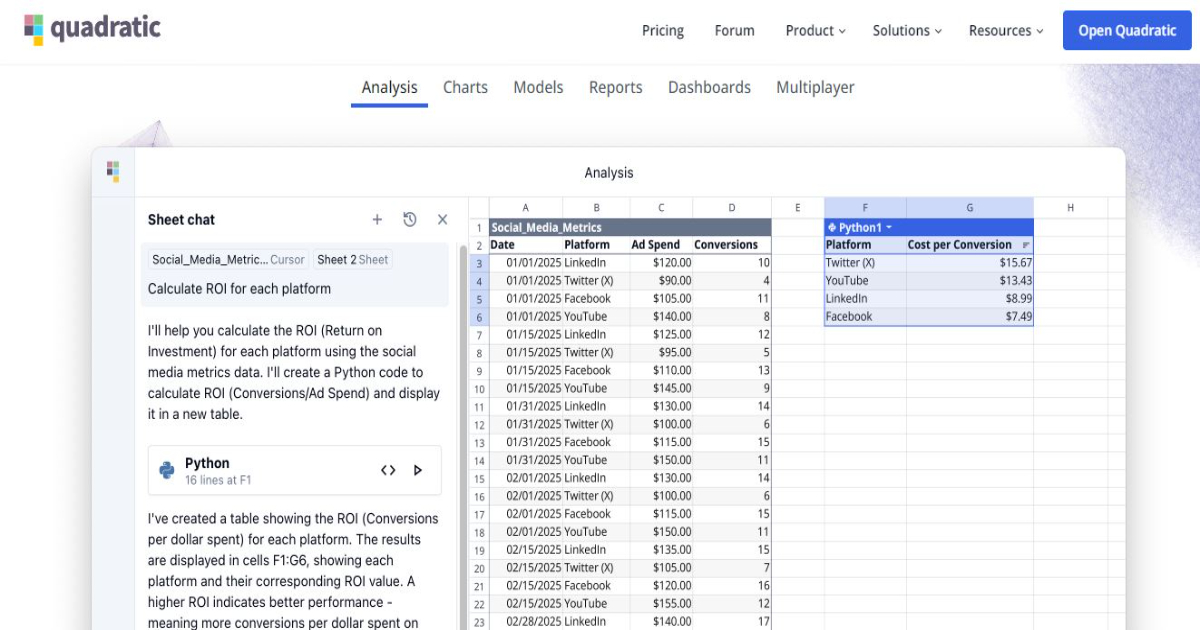Select column E header
This screenshot has height=630, width=1200.
(x=797, y=208)
